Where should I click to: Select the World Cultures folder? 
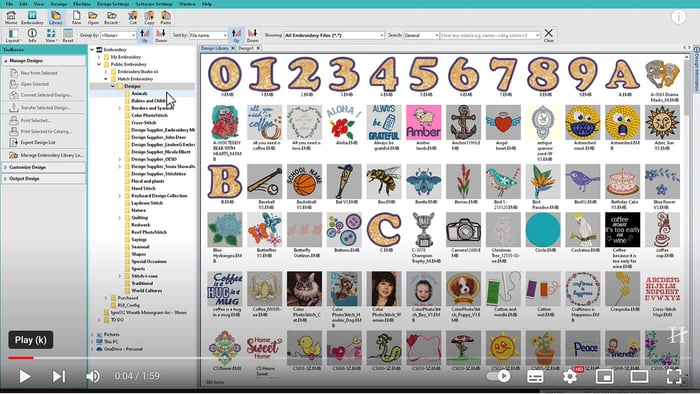point(147,290)
